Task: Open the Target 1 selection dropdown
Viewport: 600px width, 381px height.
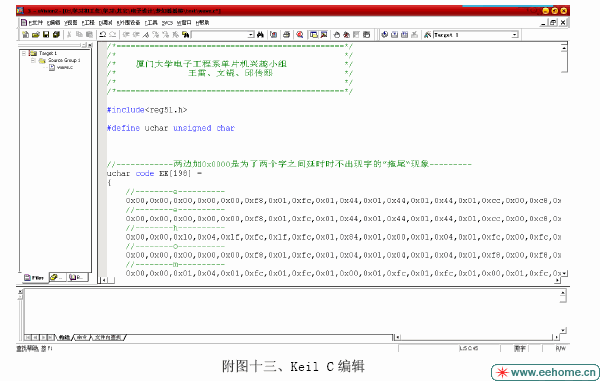Action: (515, 35)
